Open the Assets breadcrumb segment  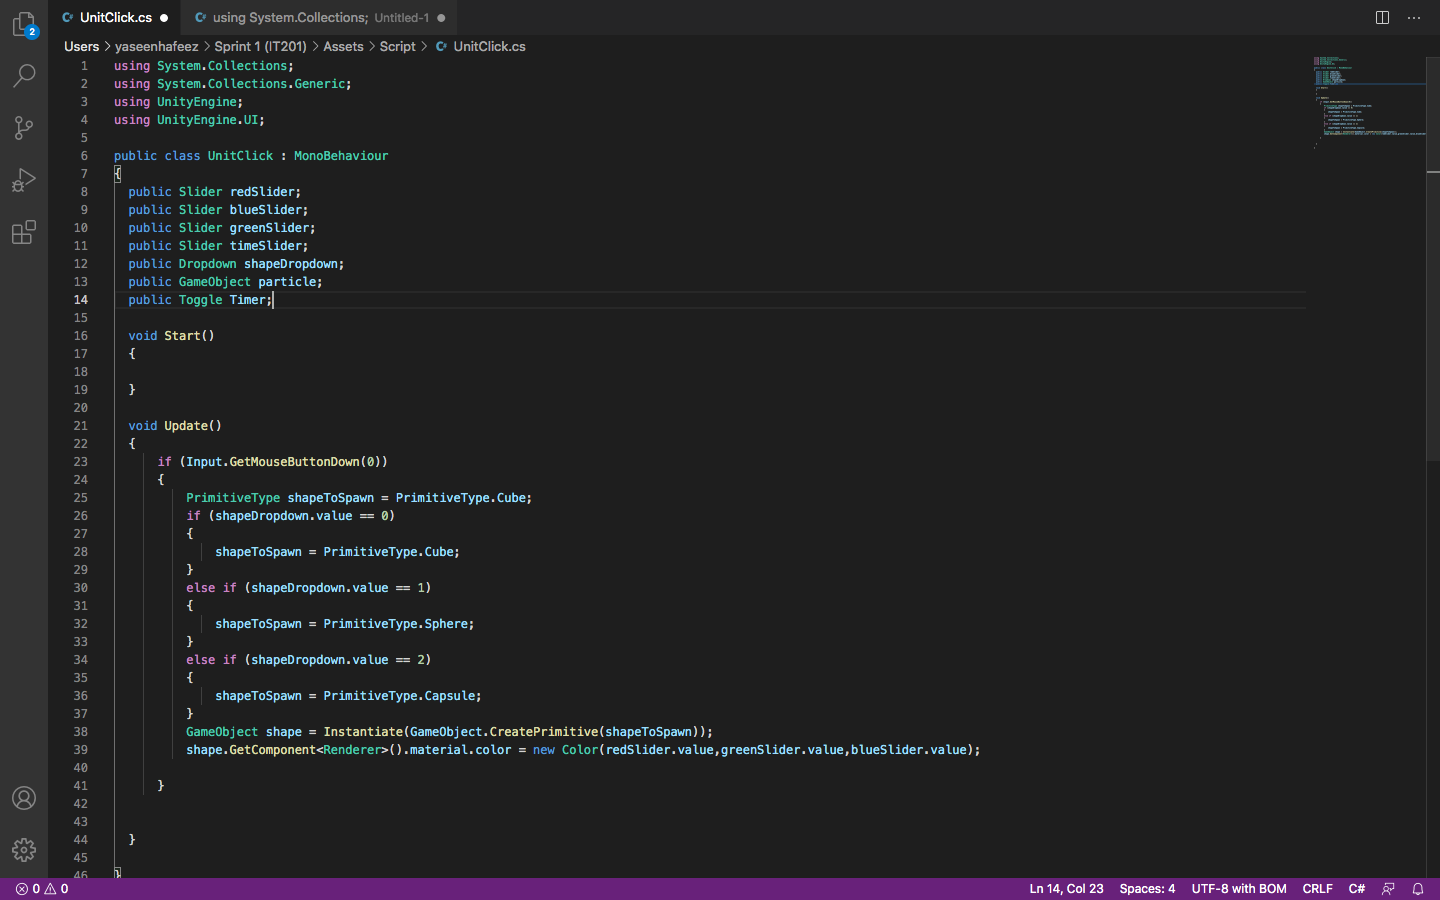[x=343, y=47]
